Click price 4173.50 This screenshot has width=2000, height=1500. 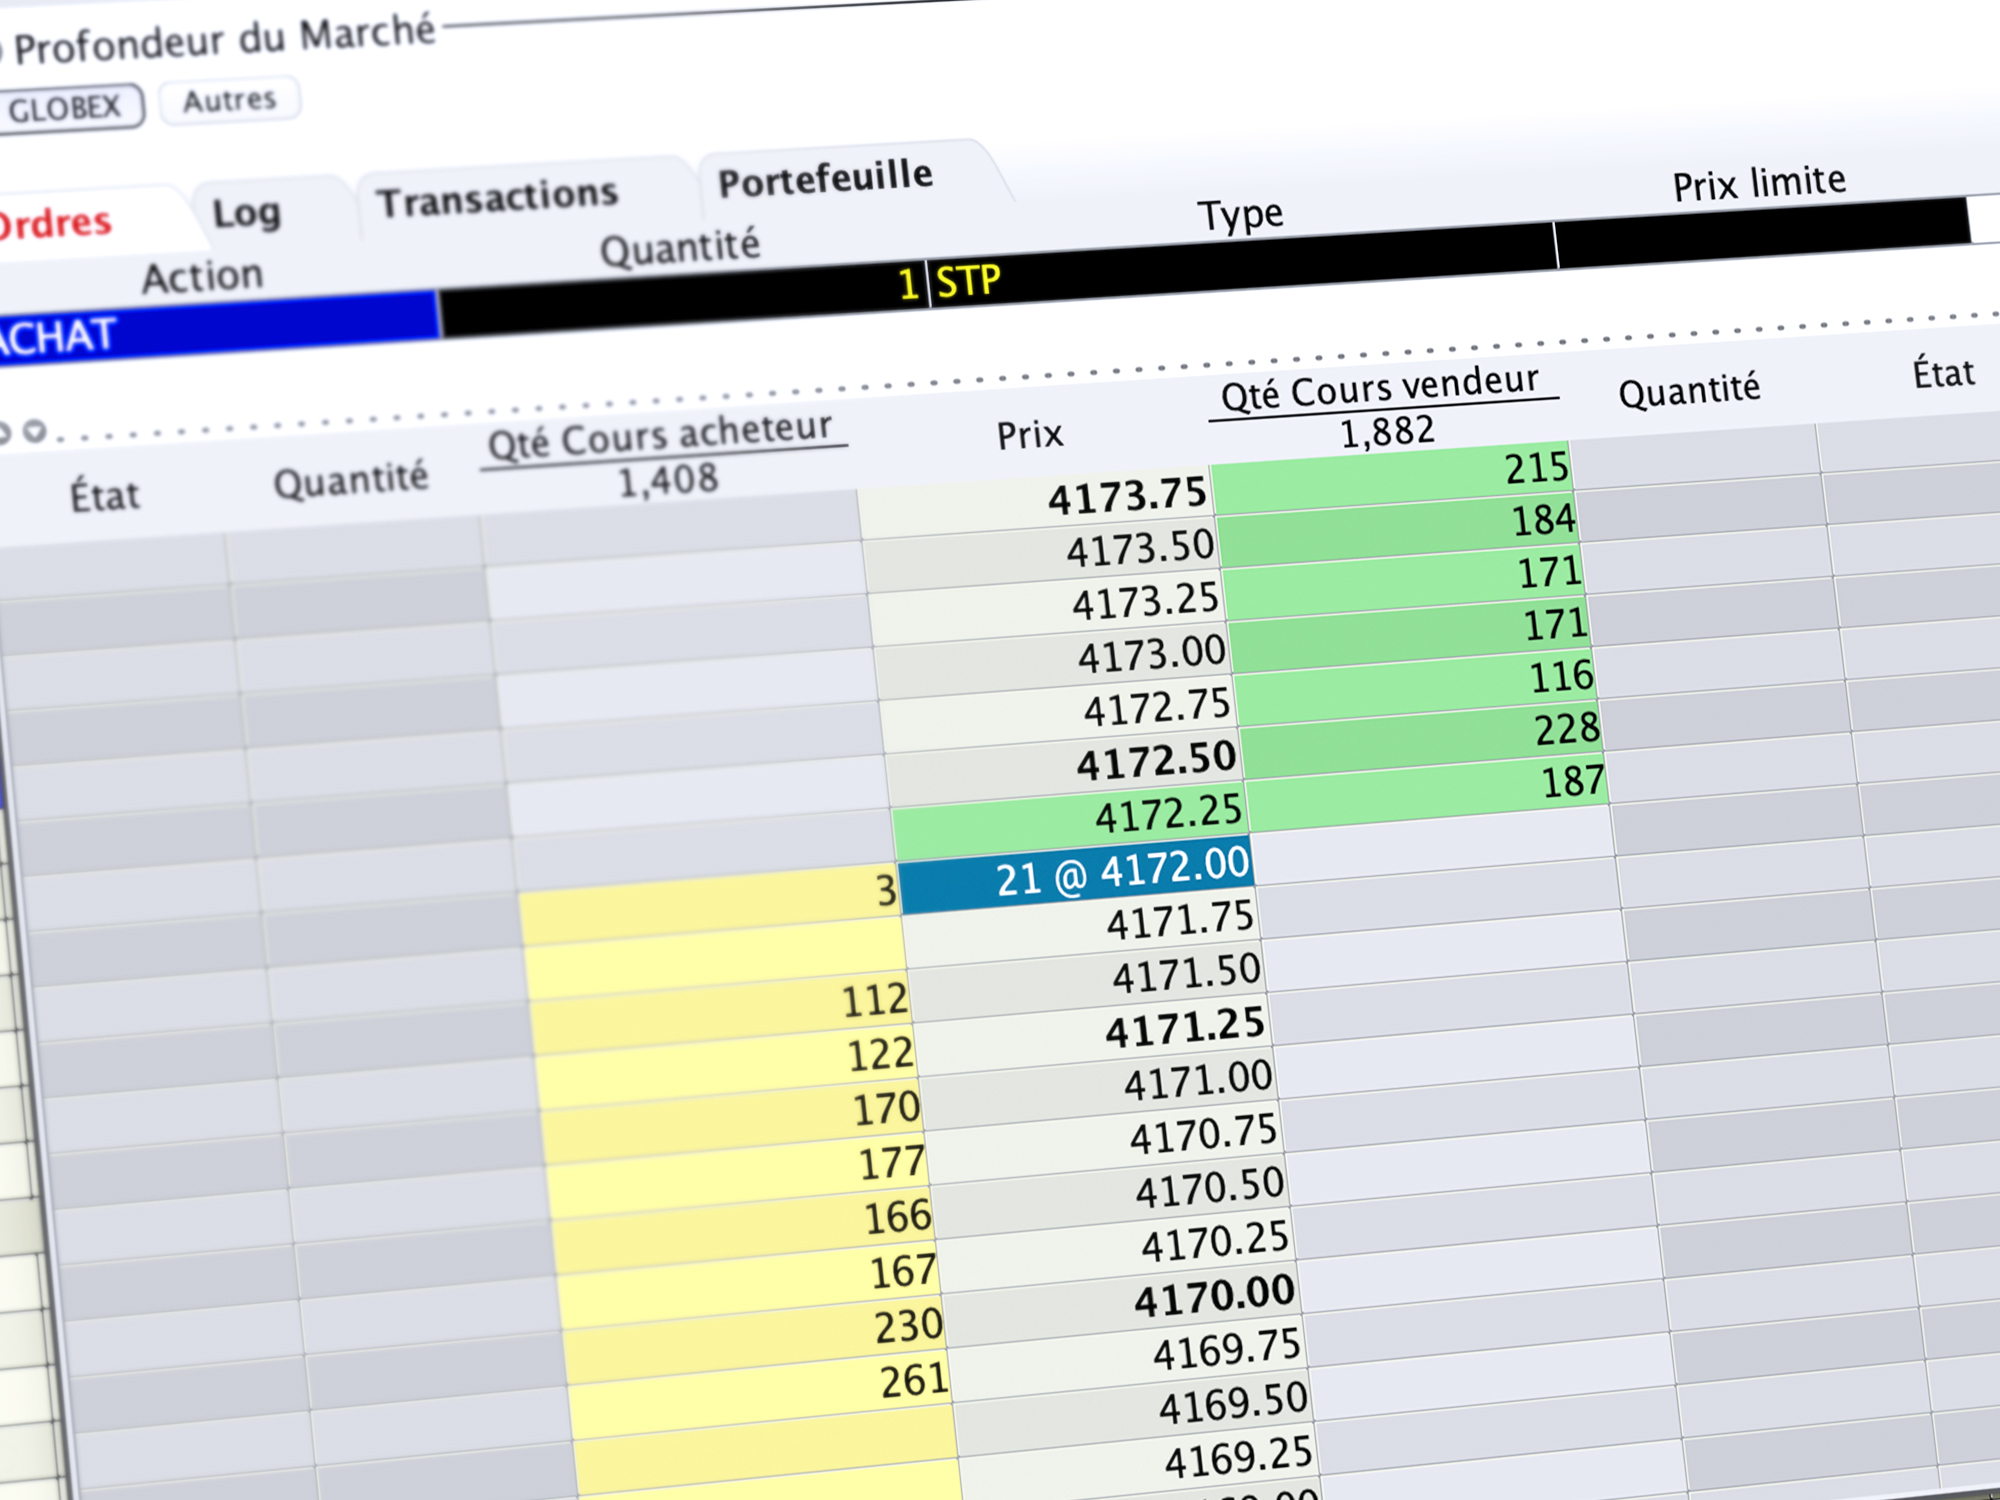(1139, 549)
